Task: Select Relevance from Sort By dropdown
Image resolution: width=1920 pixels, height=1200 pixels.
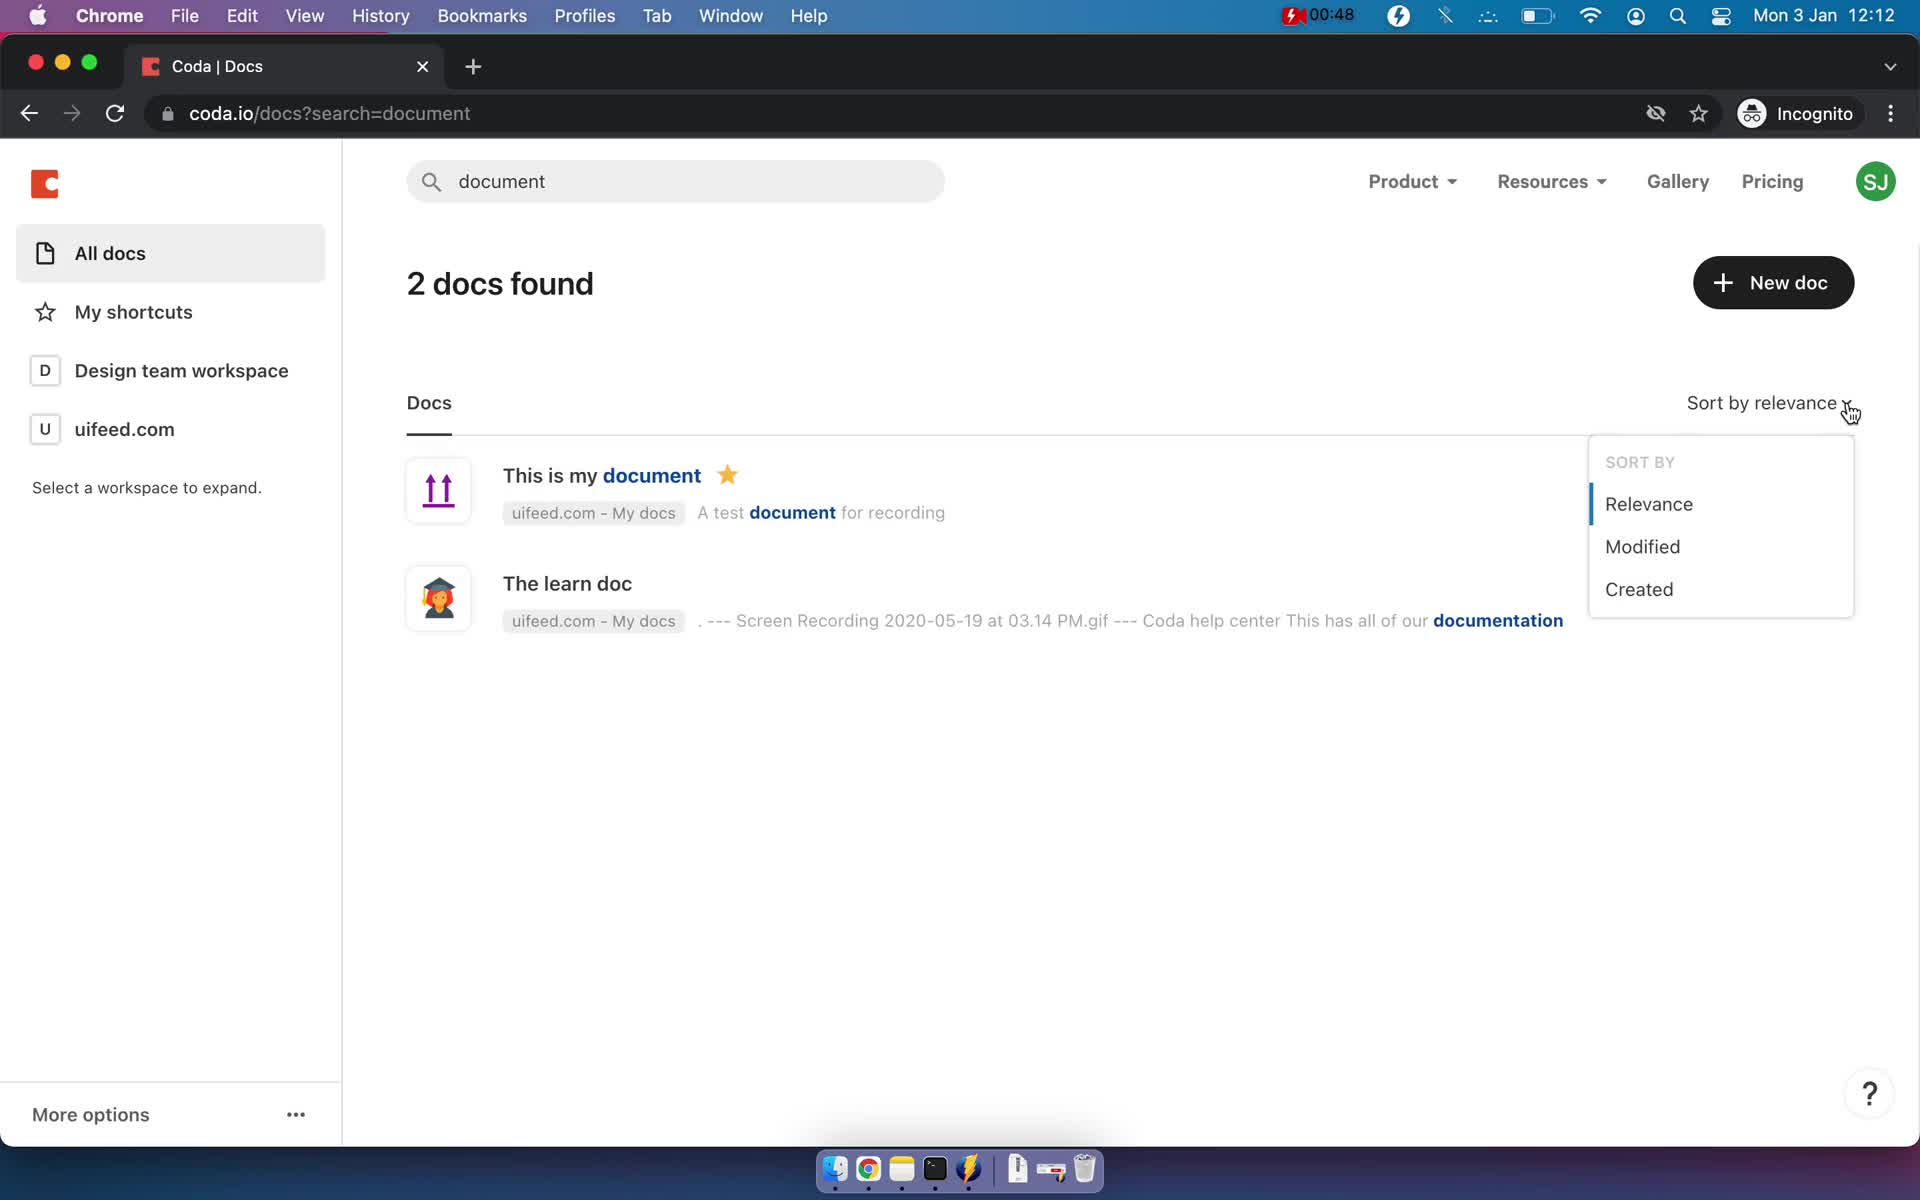Action: 1650,503
